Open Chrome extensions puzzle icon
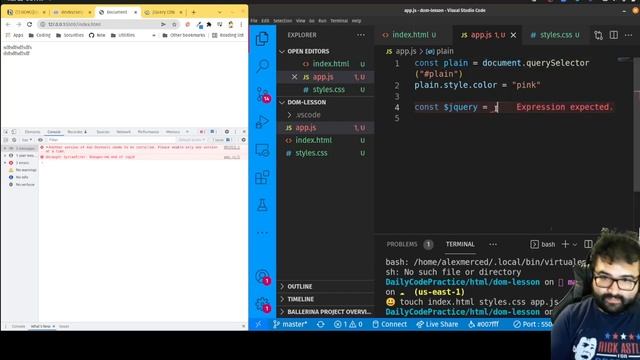The height and width of the screenshot is (360, 640). tap(209, 24)
